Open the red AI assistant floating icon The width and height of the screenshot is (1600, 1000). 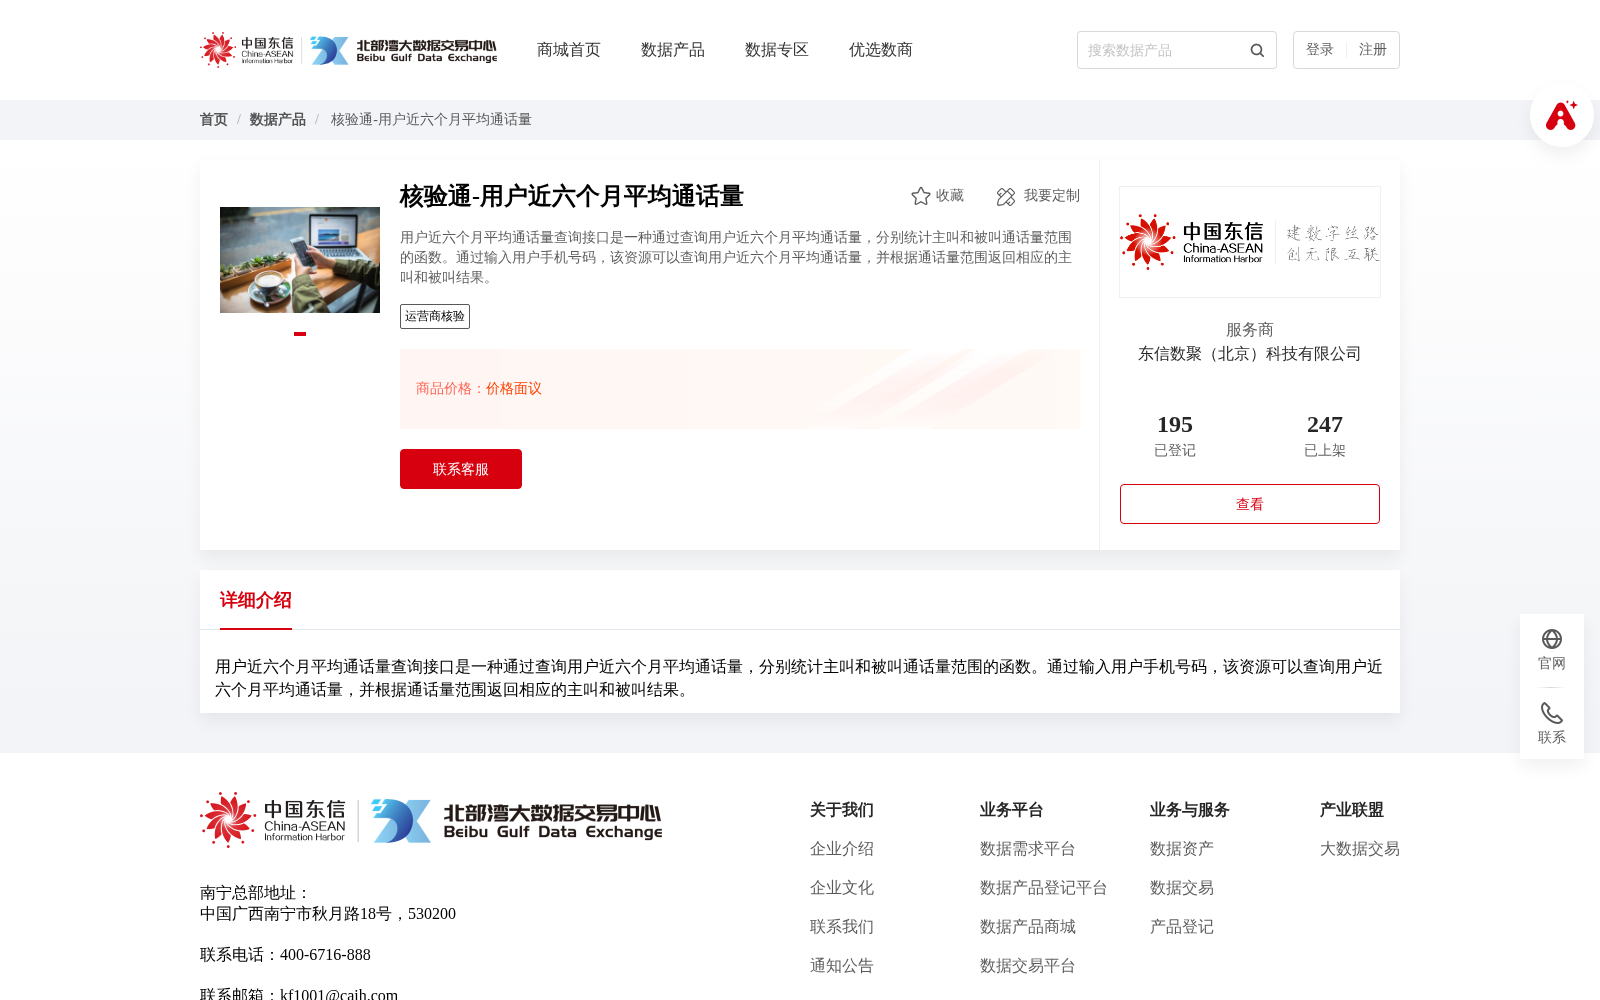click(x=1561, y=116)
